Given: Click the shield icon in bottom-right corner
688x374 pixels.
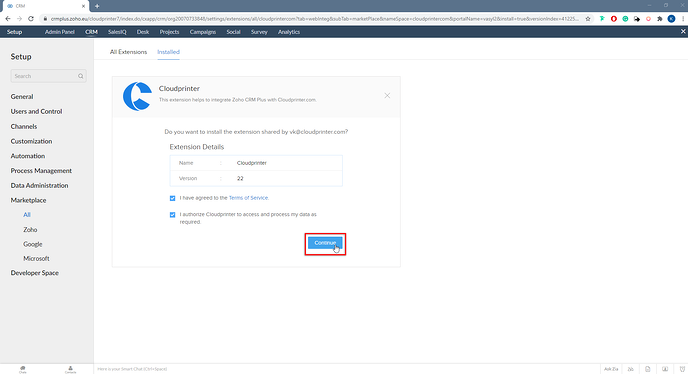Looking at the screenshot, I should (x=682, y=369).
